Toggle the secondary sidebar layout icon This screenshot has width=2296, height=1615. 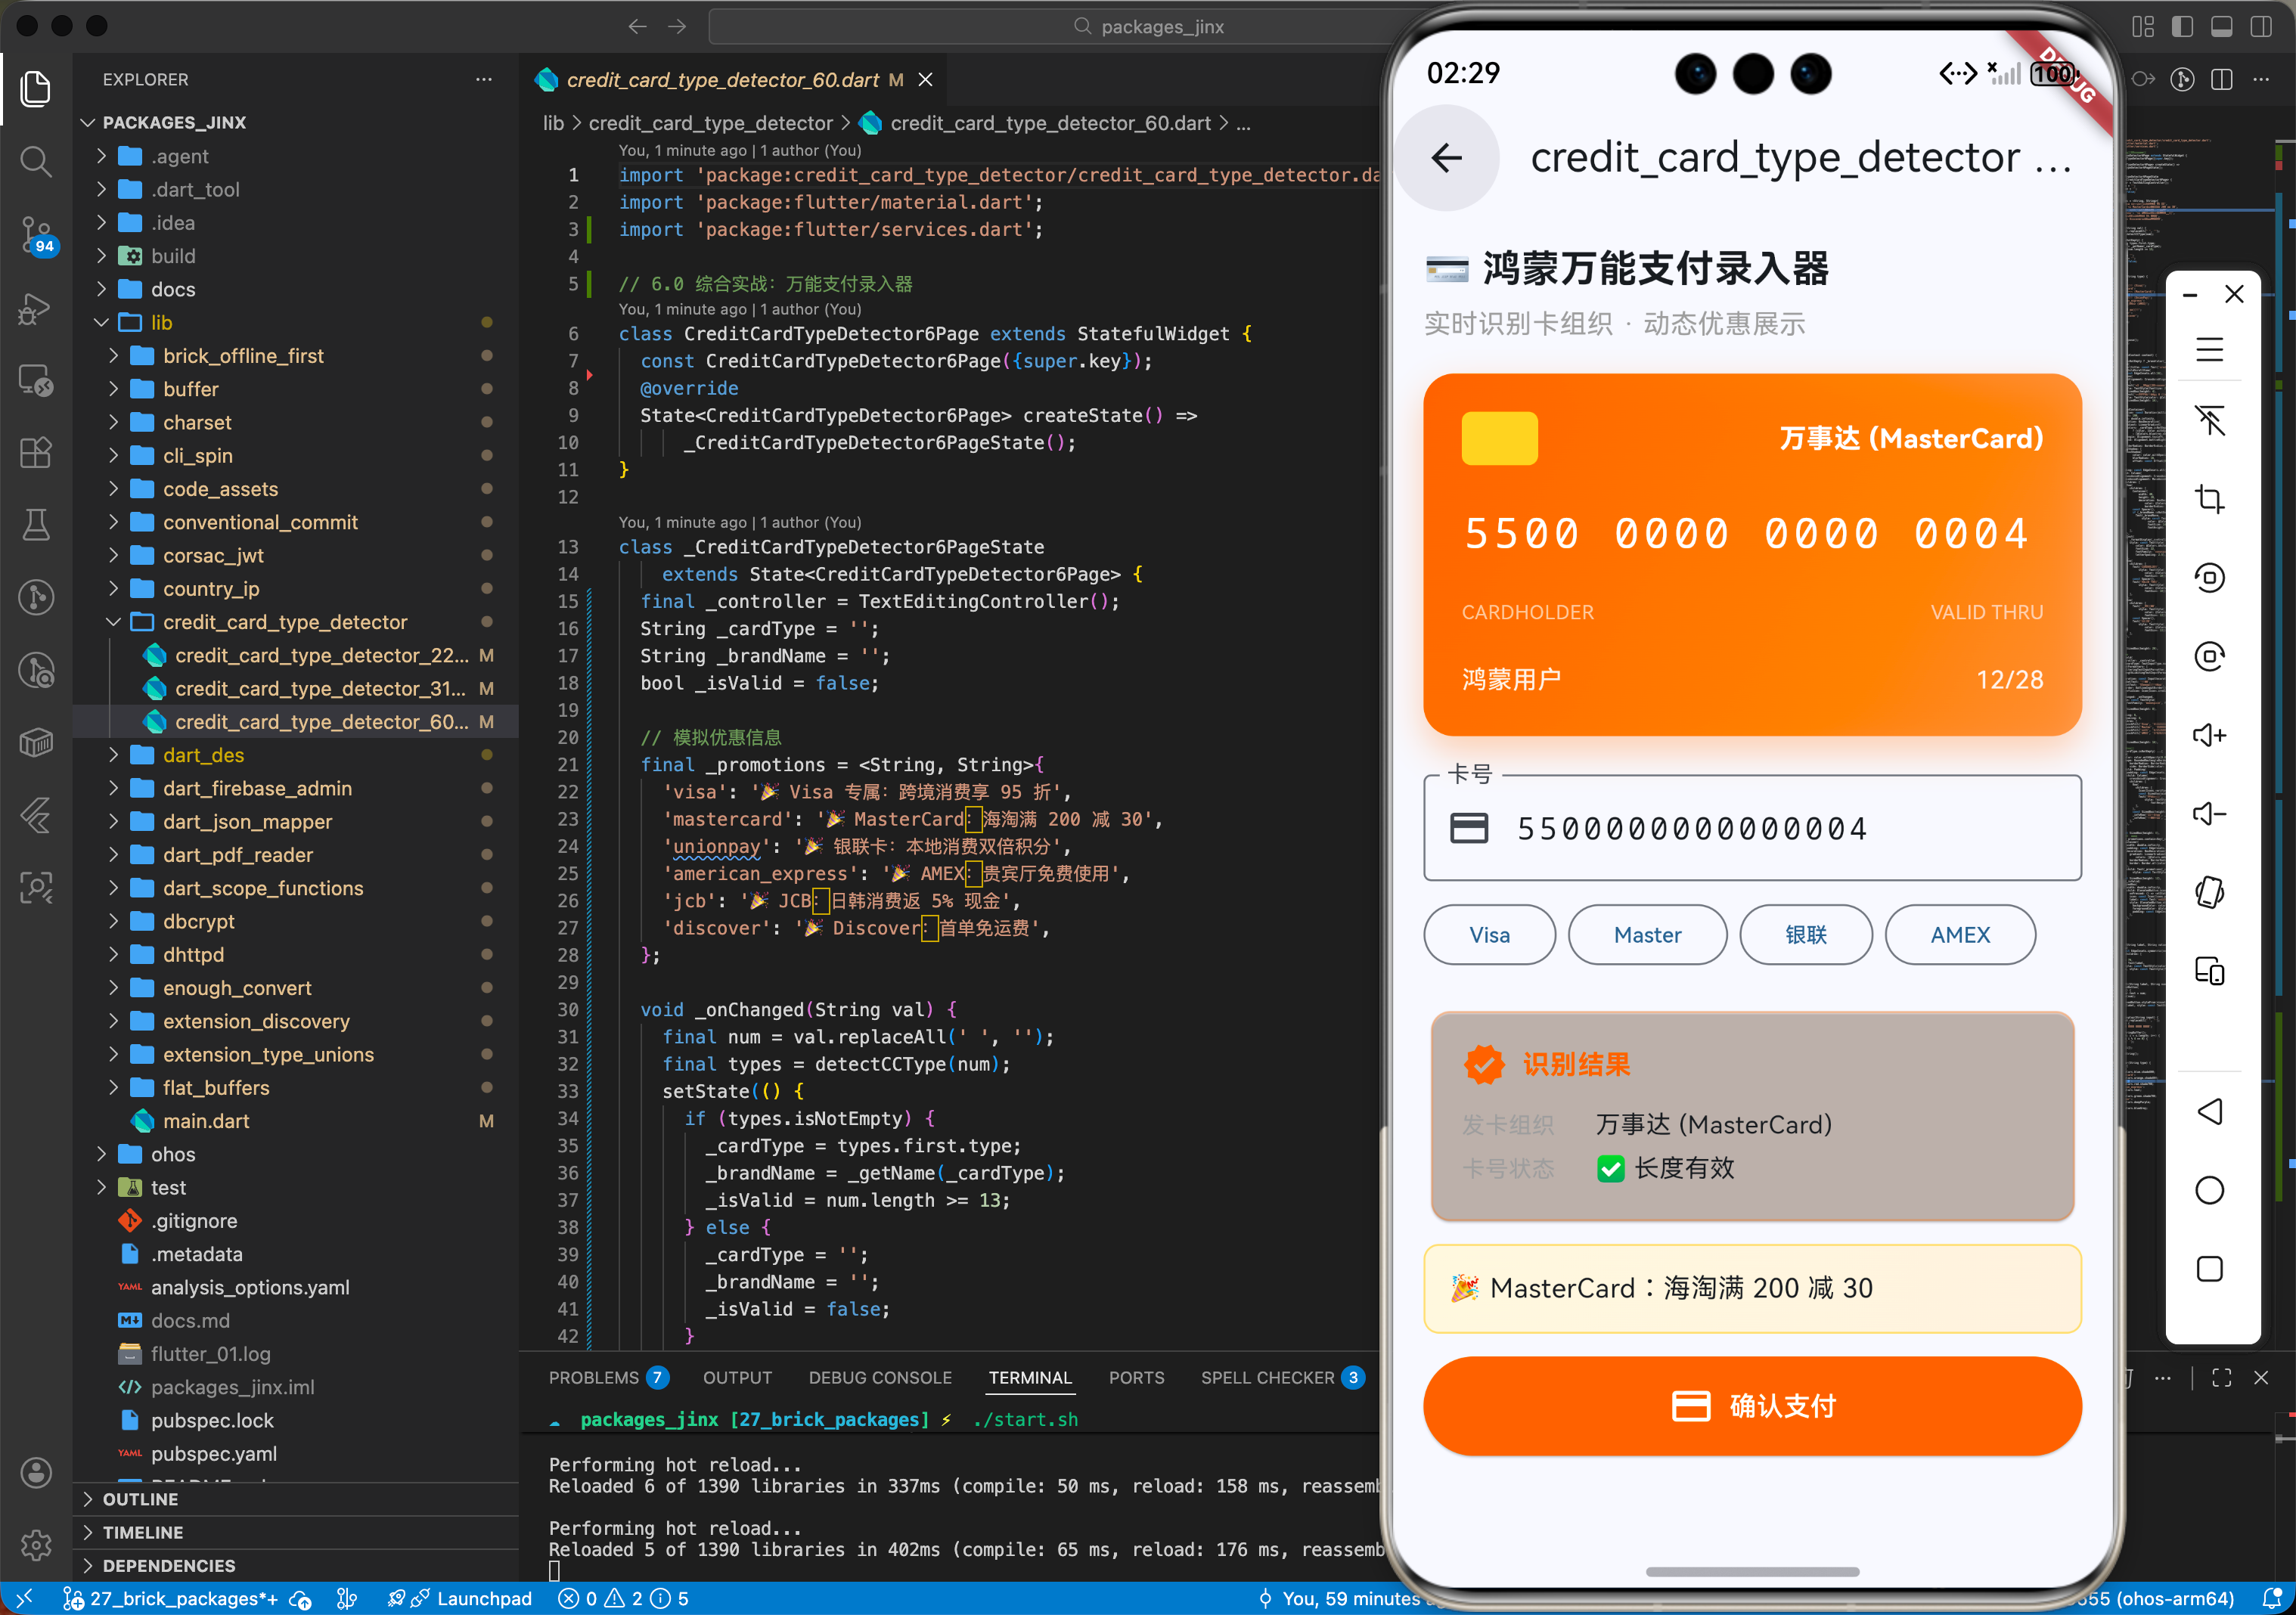click(x=2260, y=27)
